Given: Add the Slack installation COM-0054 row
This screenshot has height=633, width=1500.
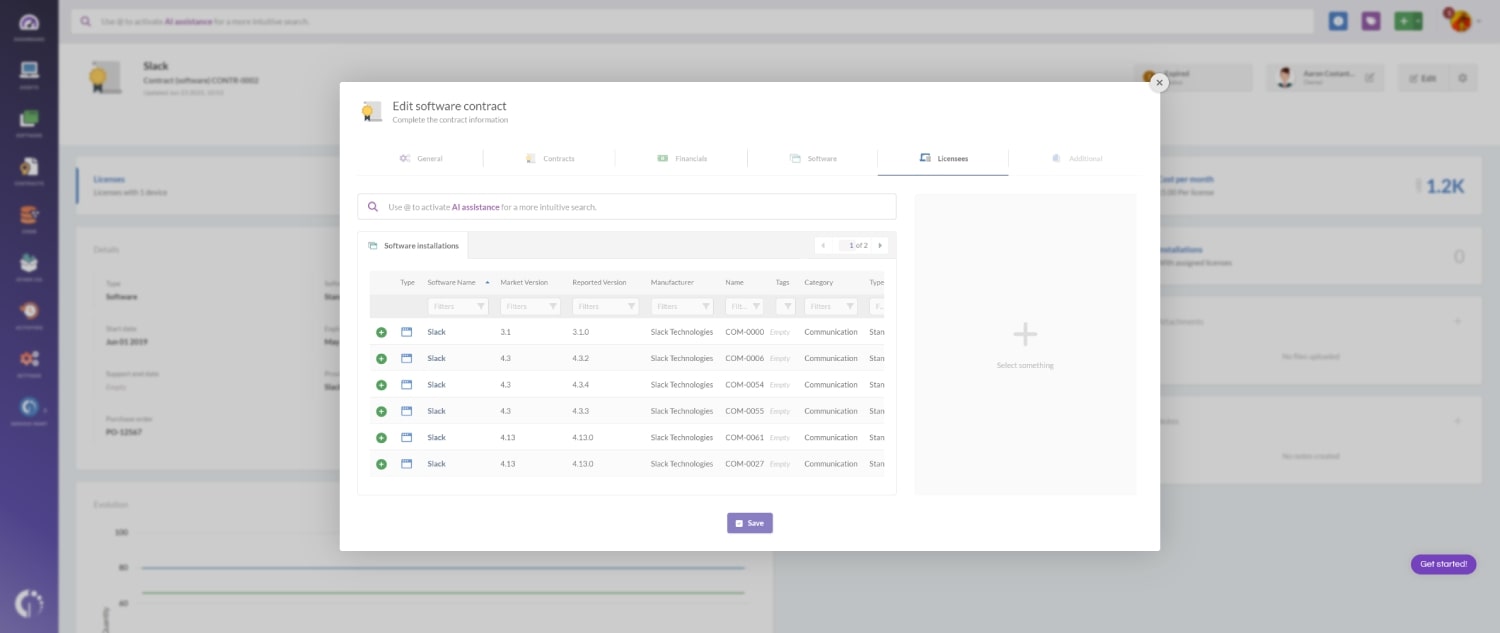Looking at the screenshot, I should pyautogui.click(x=381, y=385).
